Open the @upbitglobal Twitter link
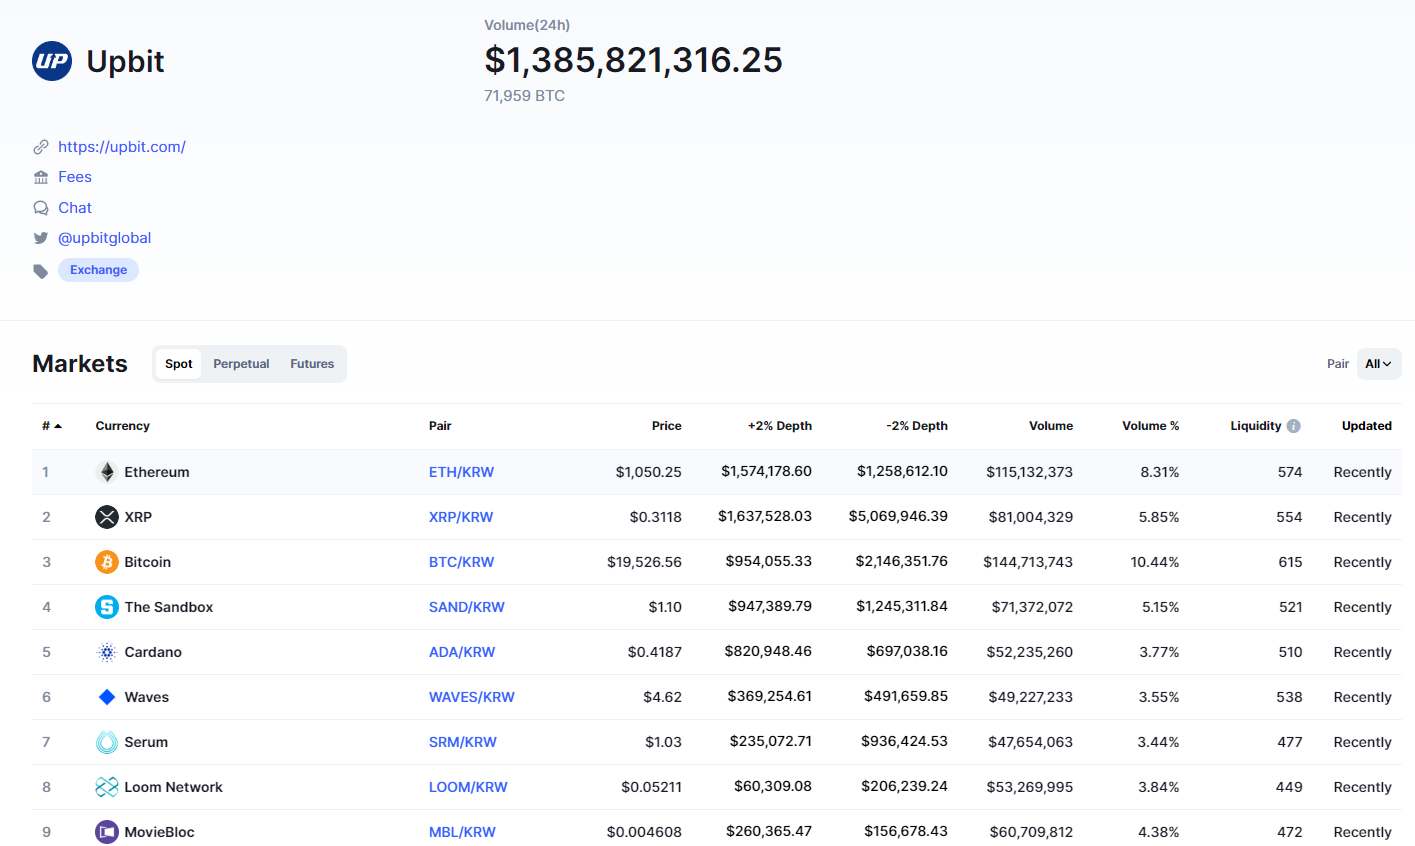This screenshot has width=1415, height=846. point(105,238)
